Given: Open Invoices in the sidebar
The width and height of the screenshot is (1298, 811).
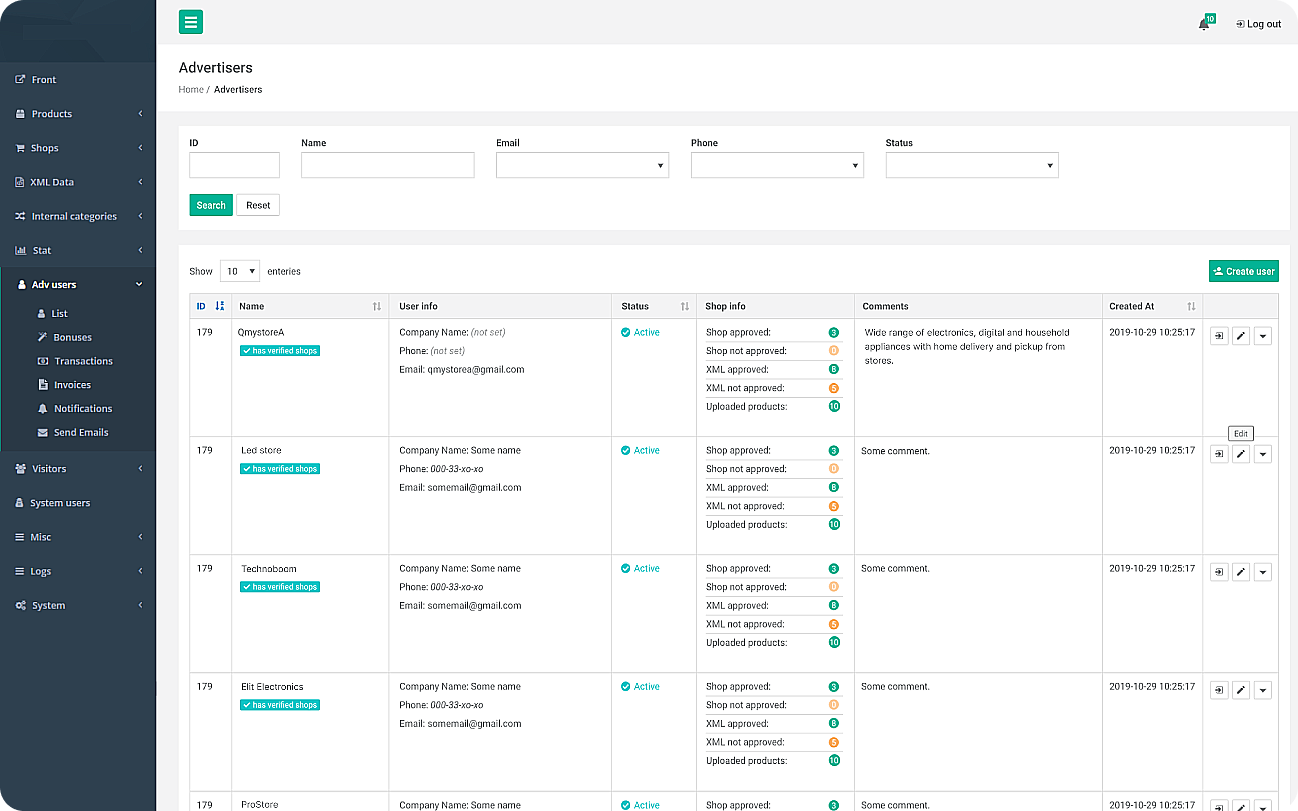Looking at the screenshot, I should point(72,385).
